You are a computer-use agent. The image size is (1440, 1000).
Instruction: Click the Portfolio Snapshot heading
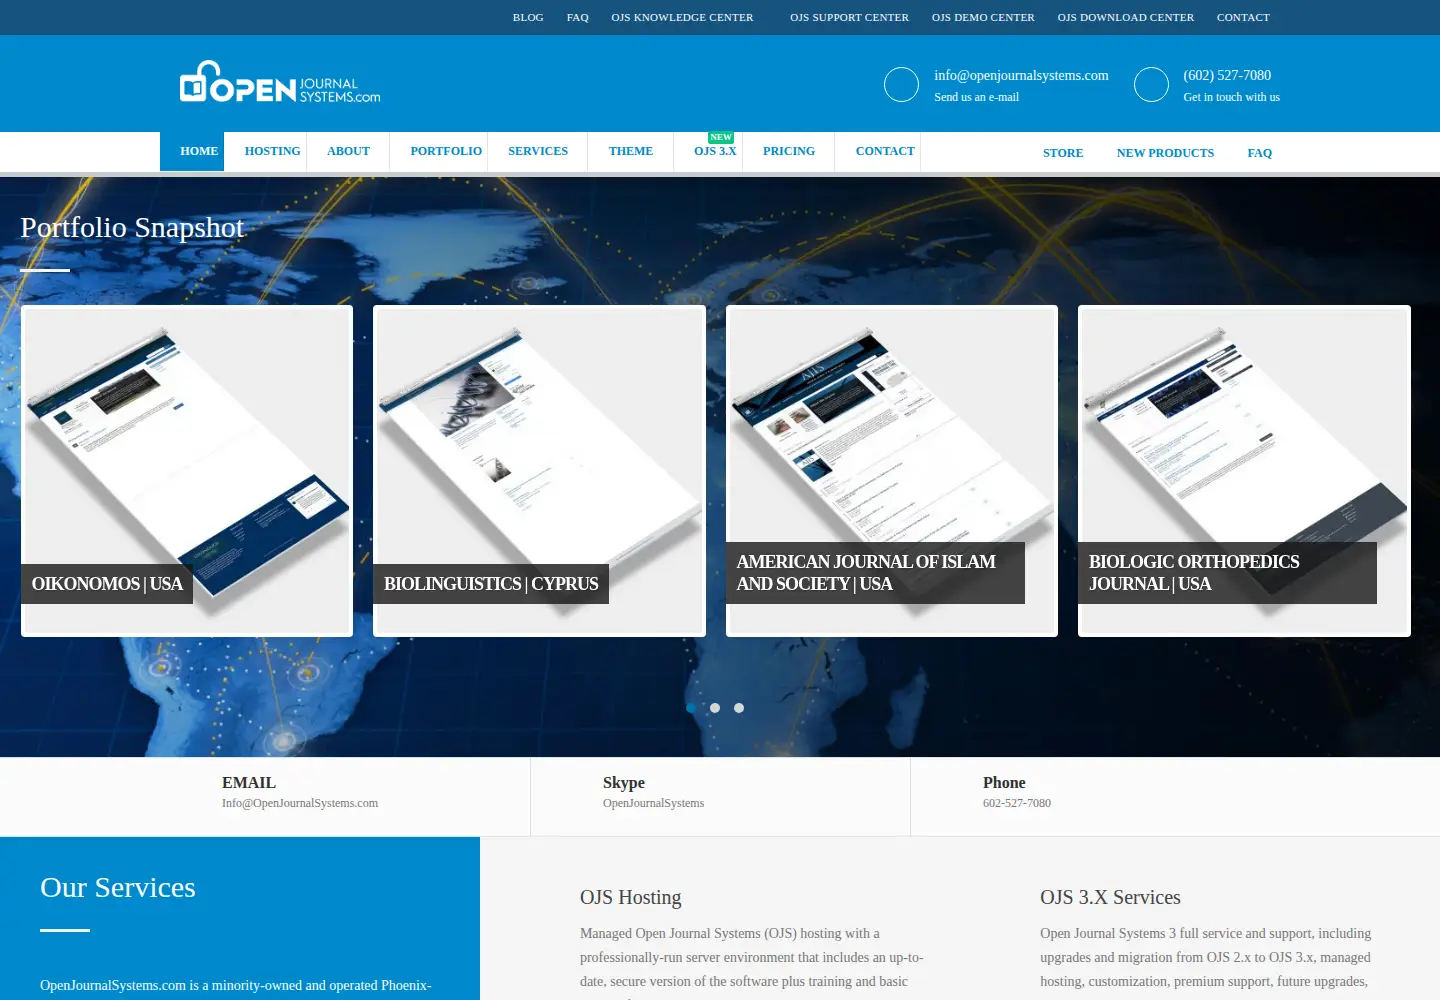[x=132, y=227]
